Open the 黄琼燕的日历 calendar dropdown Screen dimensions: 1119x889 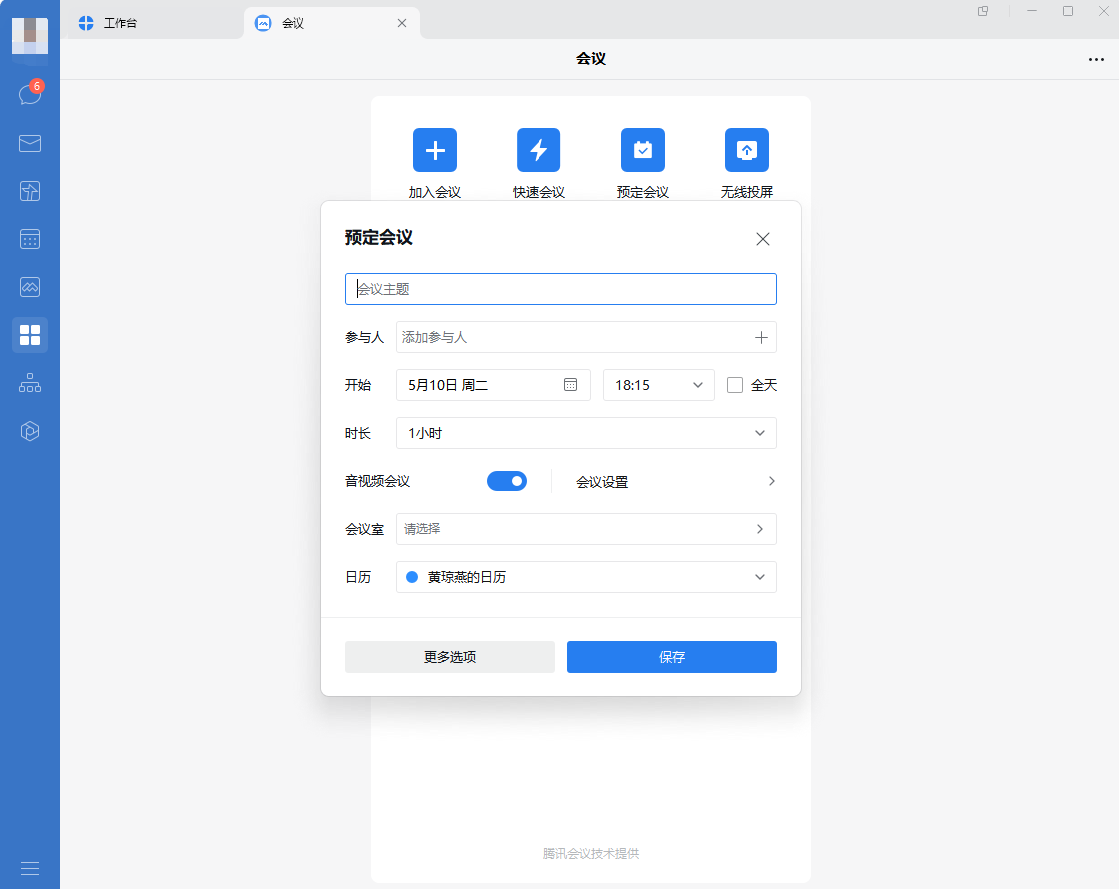point(586,577)
